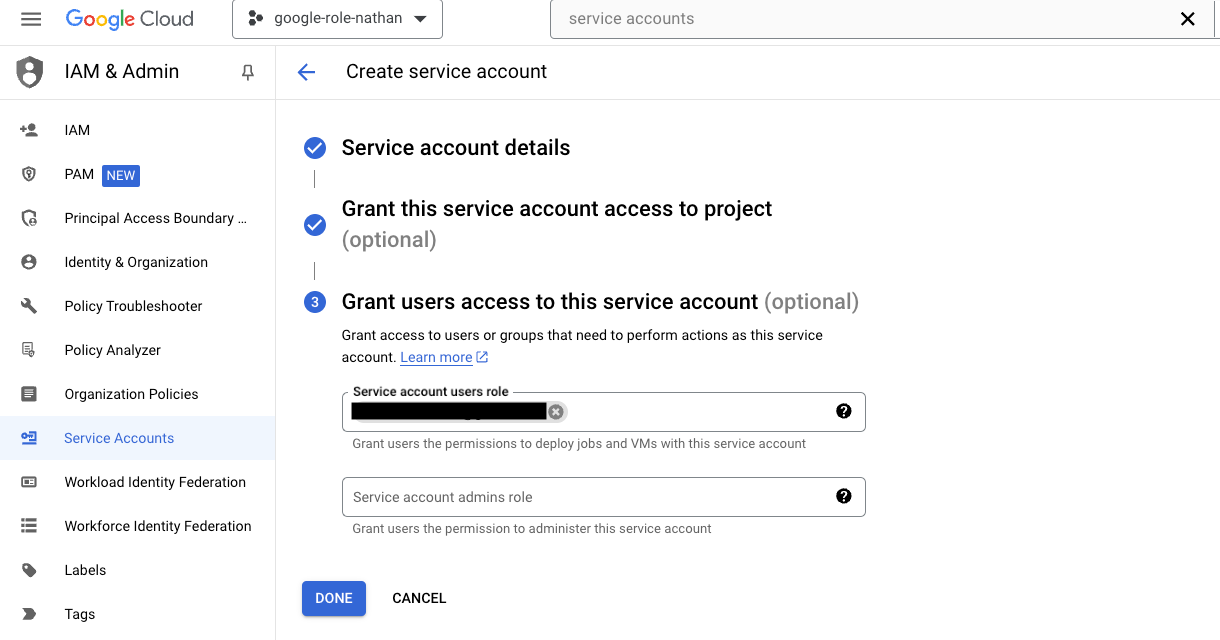Click the Principal Access Boundary icon
This screenshot has width=1220, height=640.
[x=29, y=218]
